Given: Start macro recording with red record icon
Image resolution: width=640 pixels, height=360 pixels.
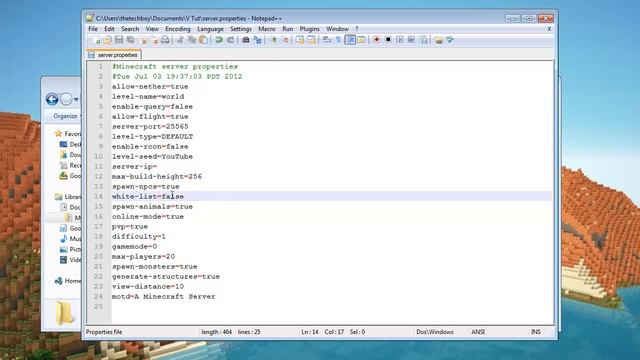Looking at the screenshot, I should pos(376,40).
